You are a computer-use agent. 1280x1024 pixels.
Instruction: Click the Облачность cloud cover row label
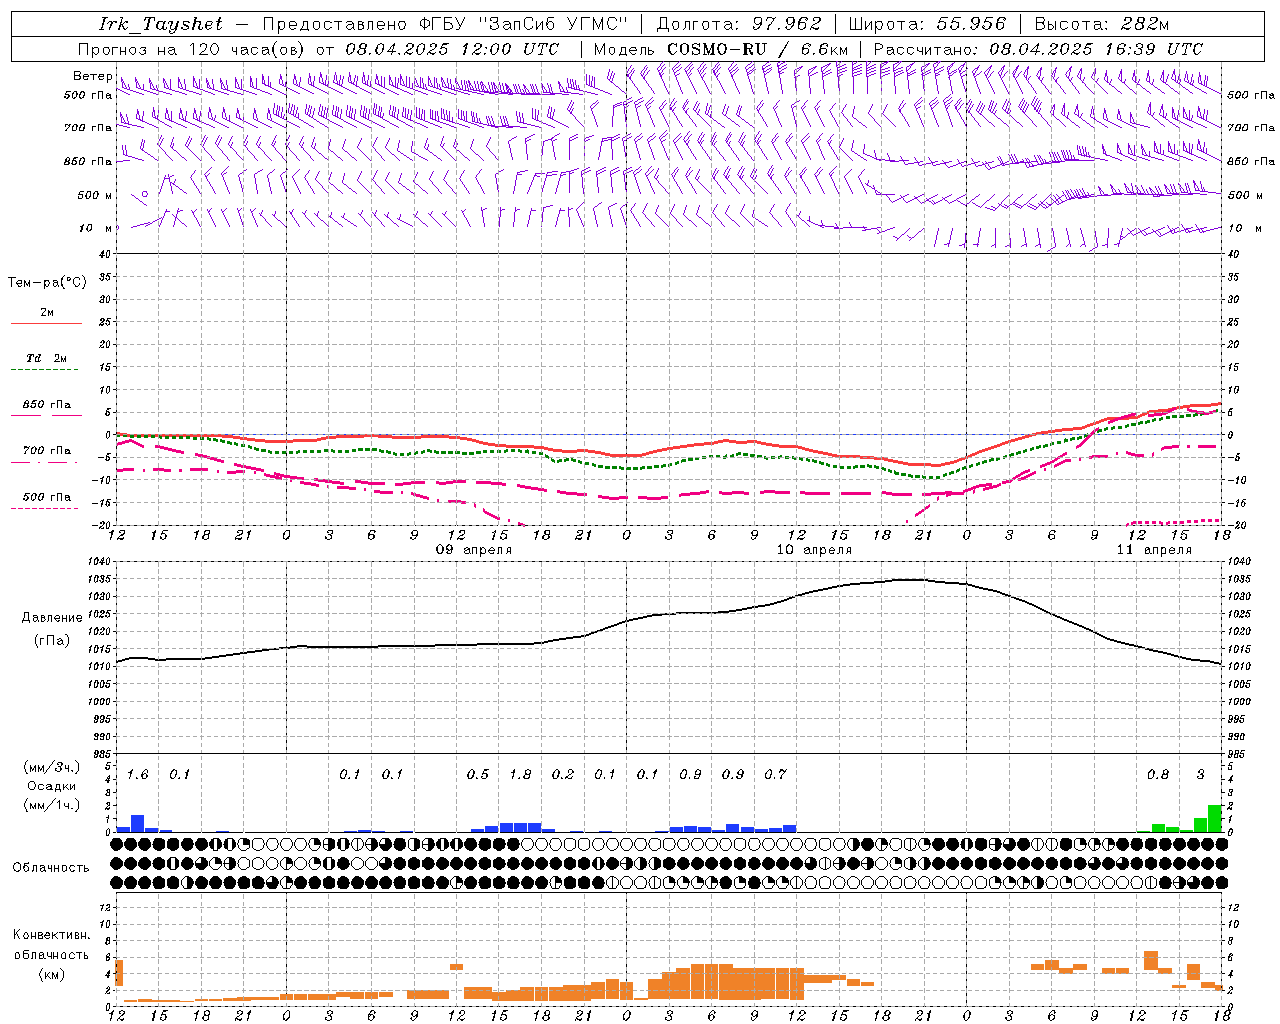coord(51,867)
